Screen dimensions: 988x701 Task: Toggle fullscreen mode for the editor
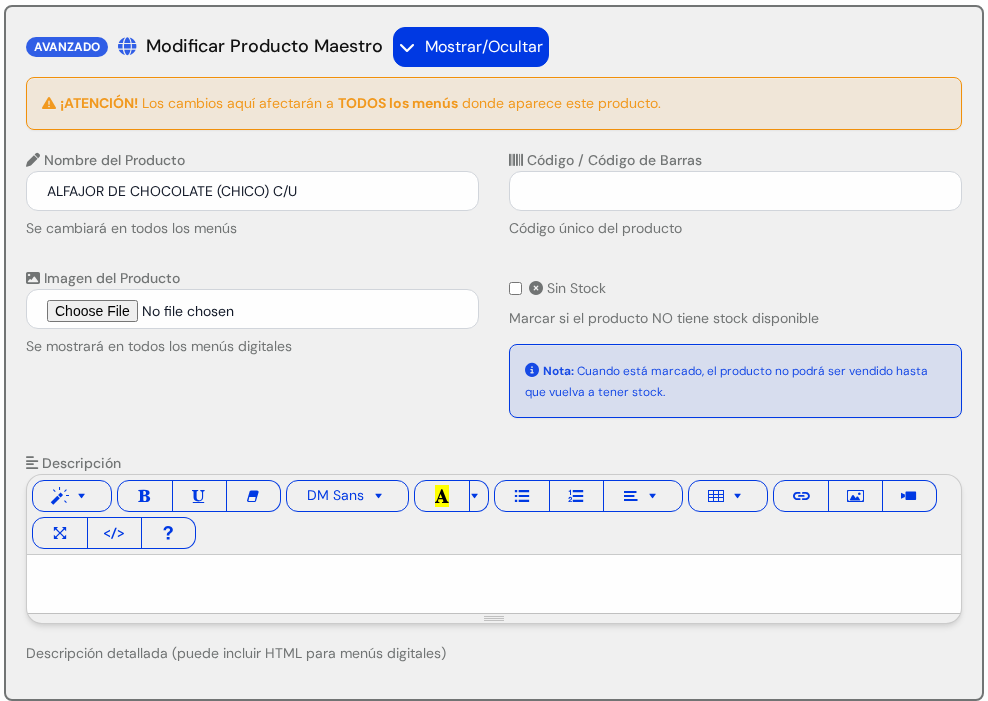(60, 533)
